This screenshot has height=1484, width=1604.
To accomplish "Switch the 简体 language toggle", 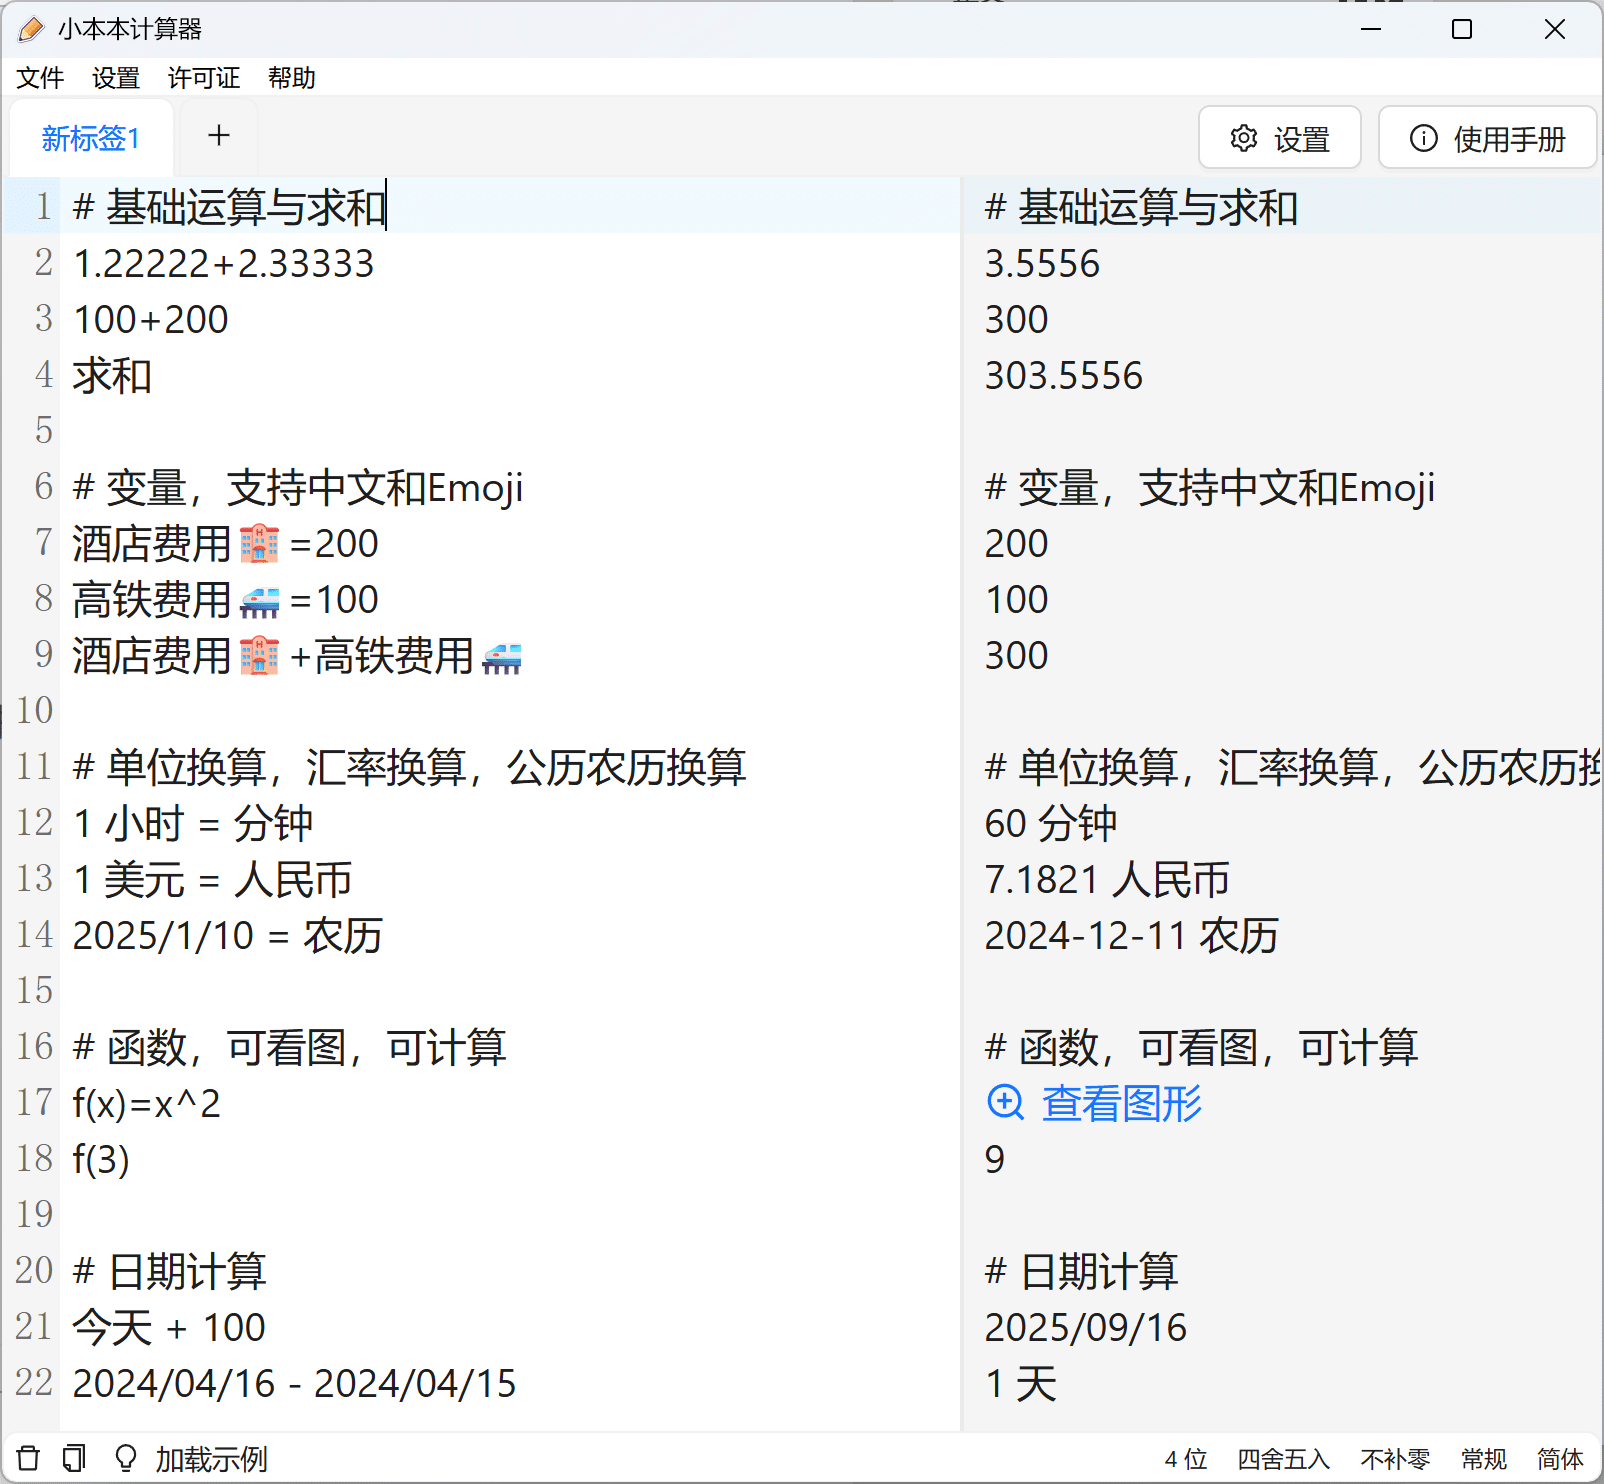I will pos(1560,1459).
